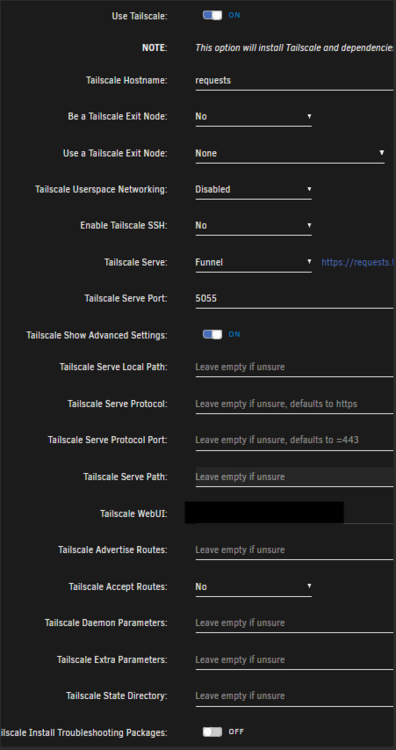Open the Tailscale Userspace Networking dropdown

pos(253,189)
